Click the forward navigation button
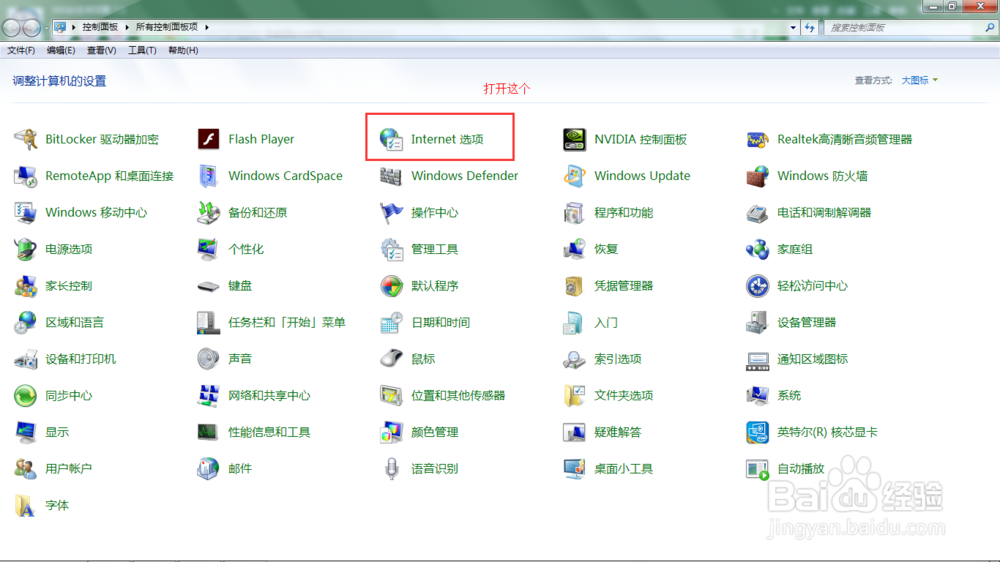The height and width of the screenshot is (562, 1000). 31,27
